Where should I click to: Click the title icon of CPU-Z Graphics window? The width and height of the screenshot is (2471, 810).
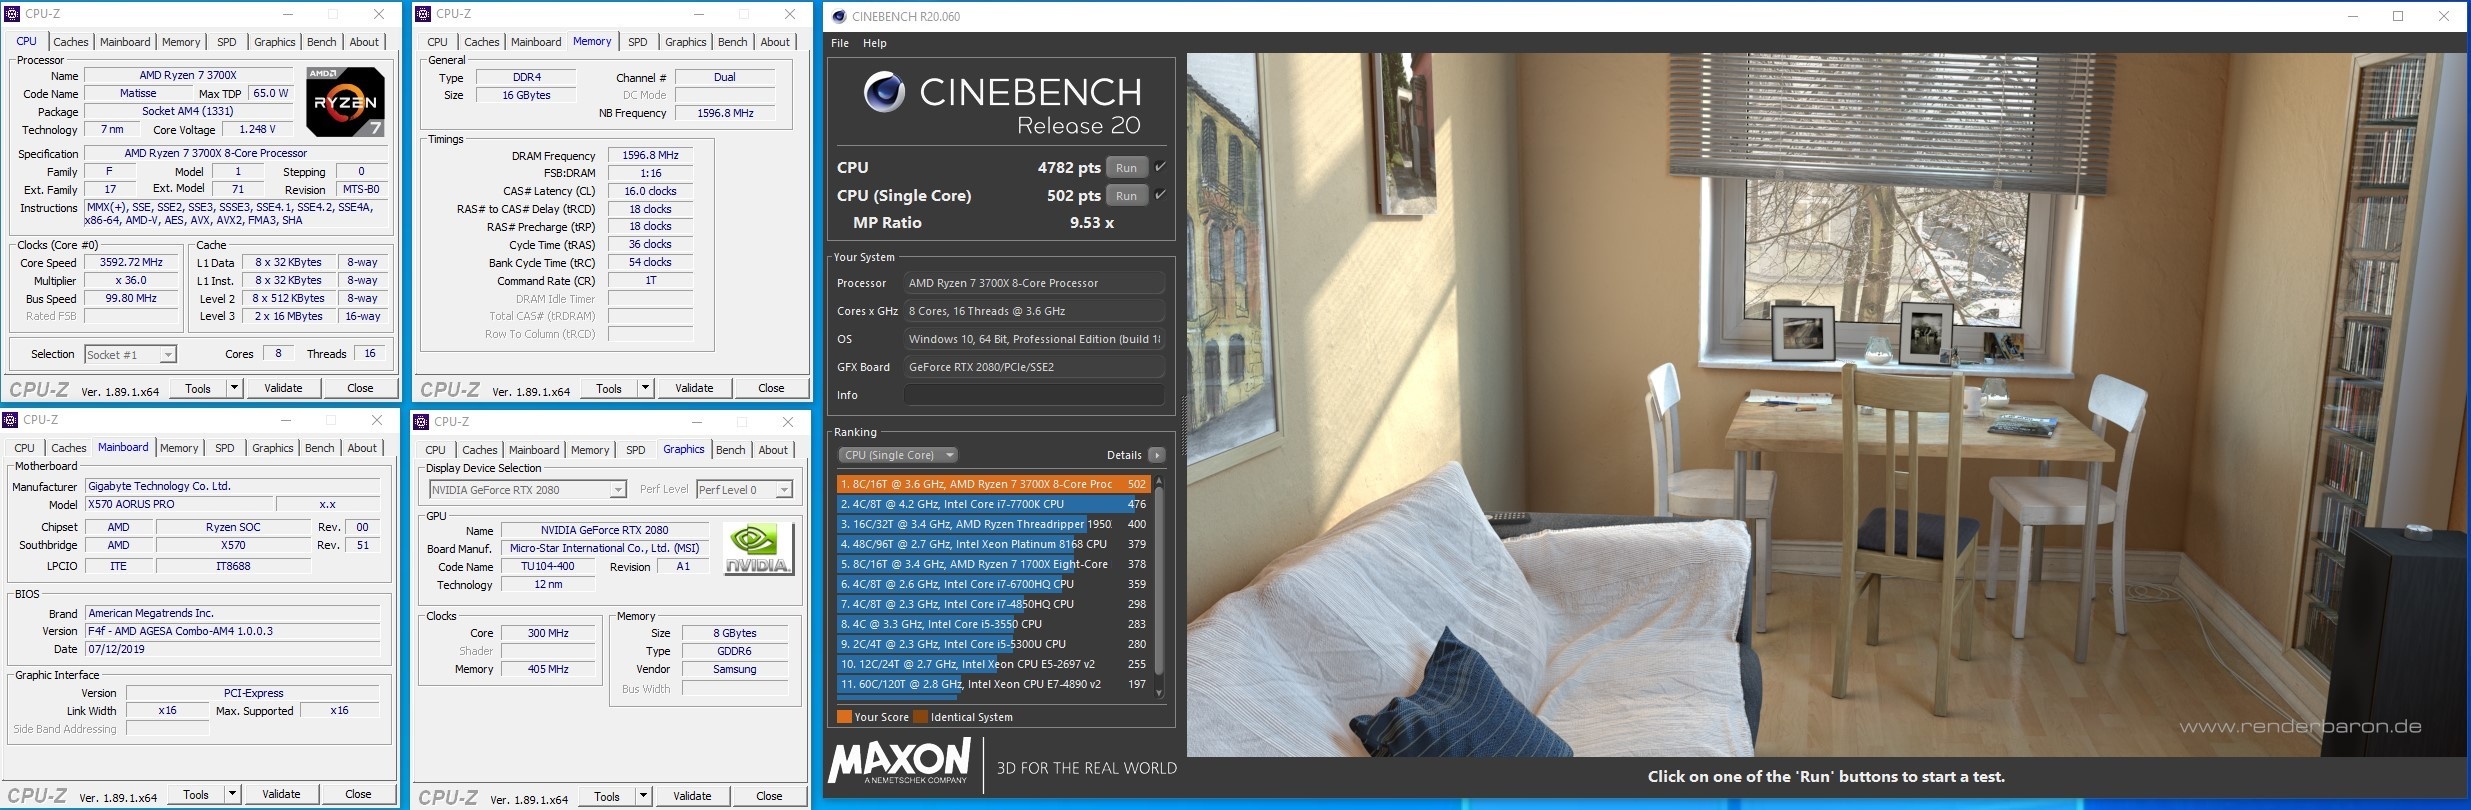[420, 422]
